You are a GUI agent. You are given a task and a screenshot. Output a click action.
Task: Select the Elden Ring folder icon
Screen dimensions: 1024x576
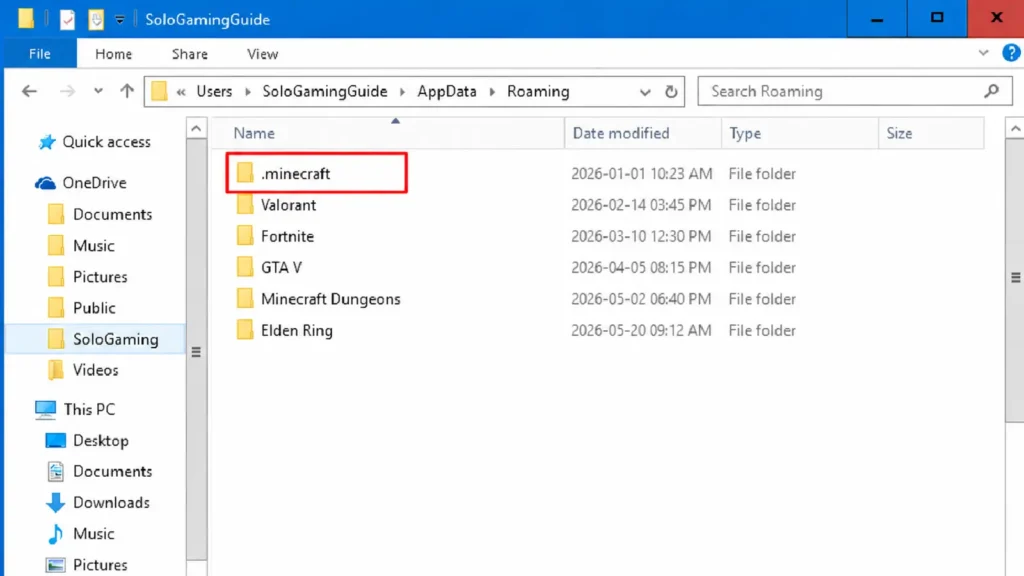245,330
